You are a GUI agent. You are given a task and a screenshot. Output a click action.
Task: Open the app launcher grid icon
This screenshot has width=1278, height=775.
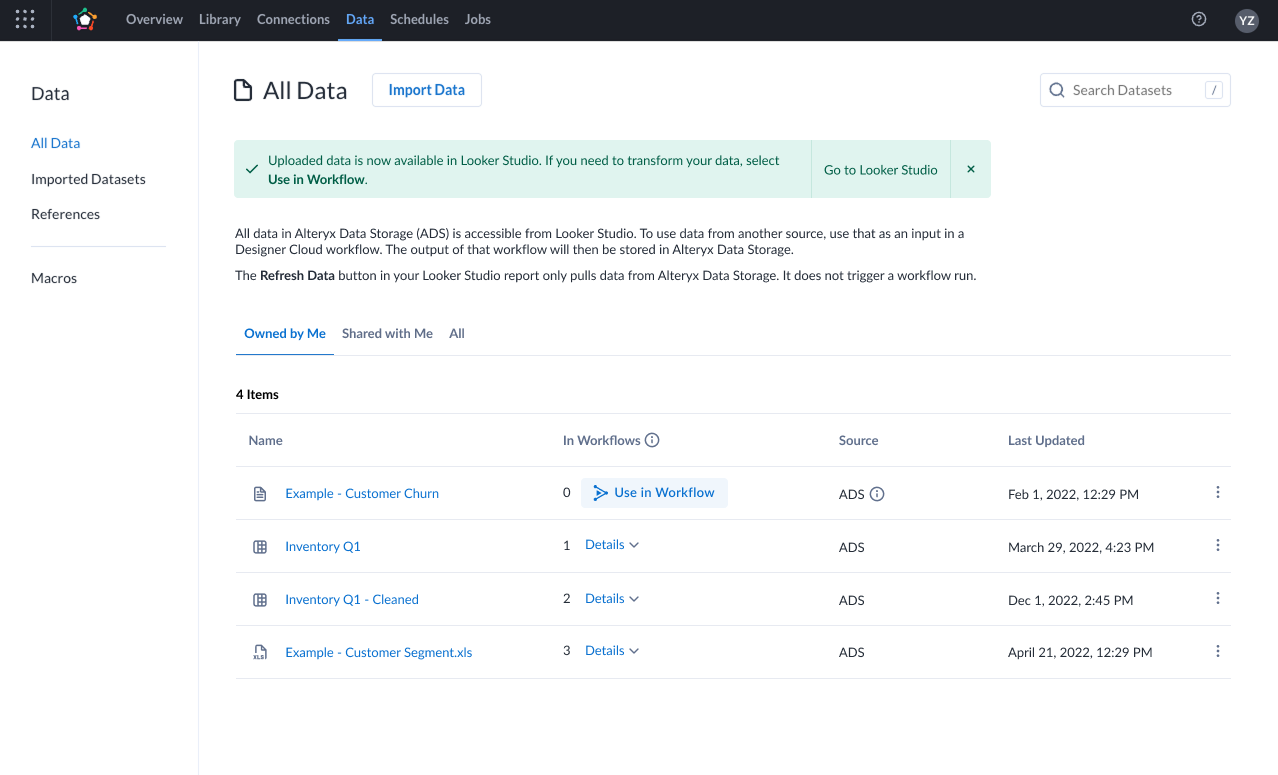25,19
